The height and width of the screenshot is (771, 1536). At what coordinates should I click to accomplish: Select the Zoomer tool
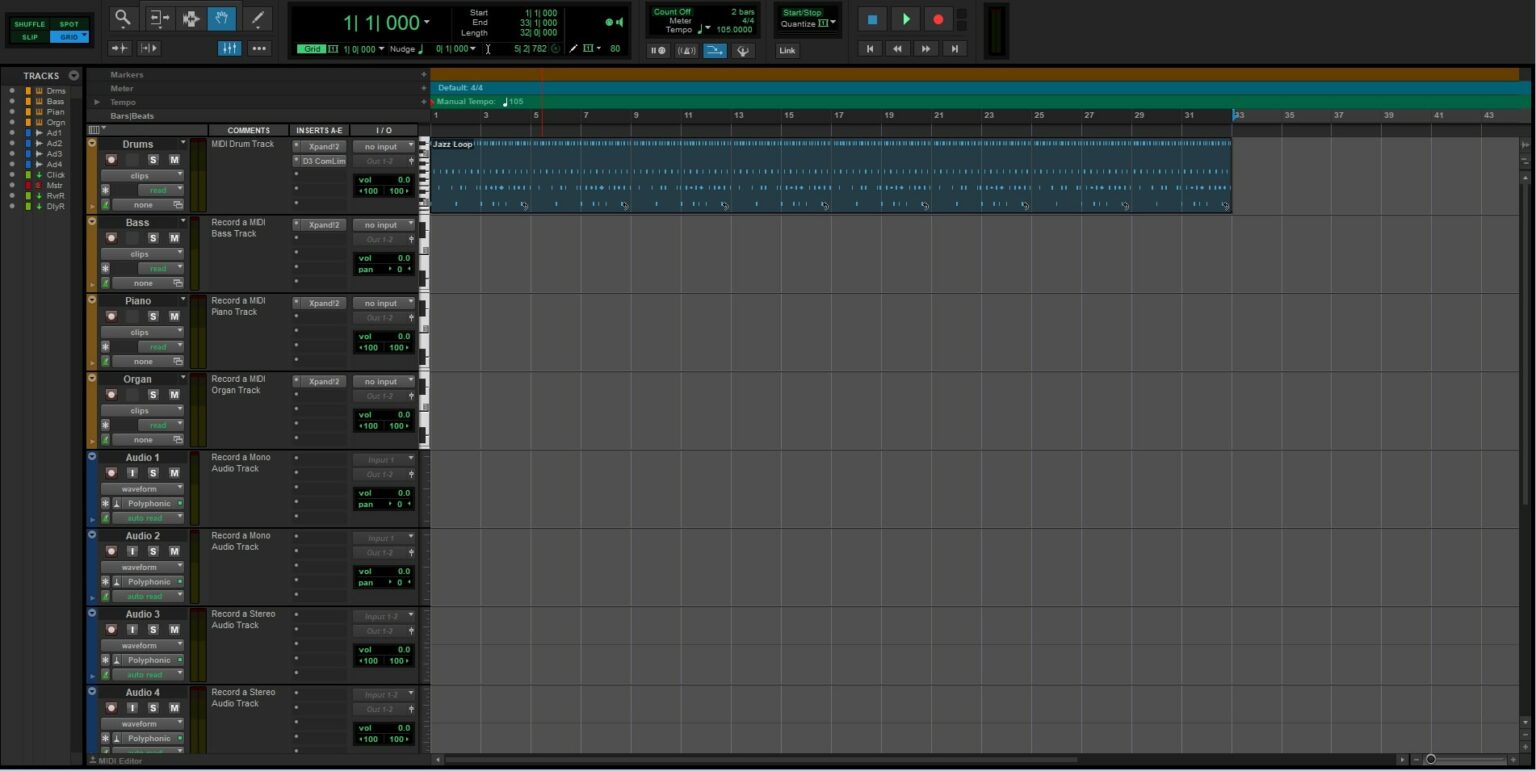tap(121, 16)
